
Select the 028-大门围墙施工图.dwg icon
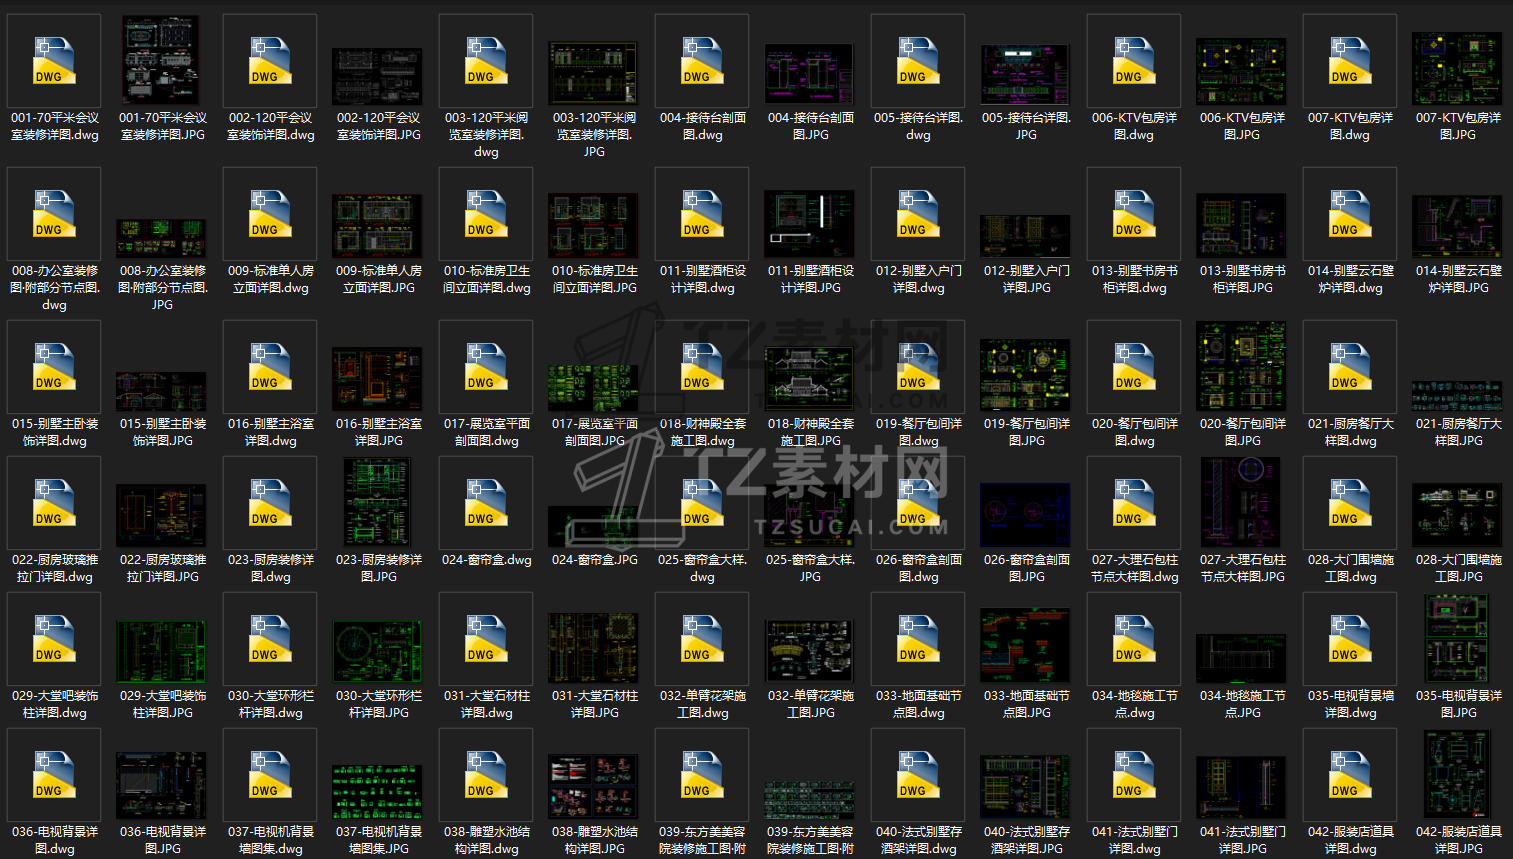pyautogui.click(x=1350, y=503)
